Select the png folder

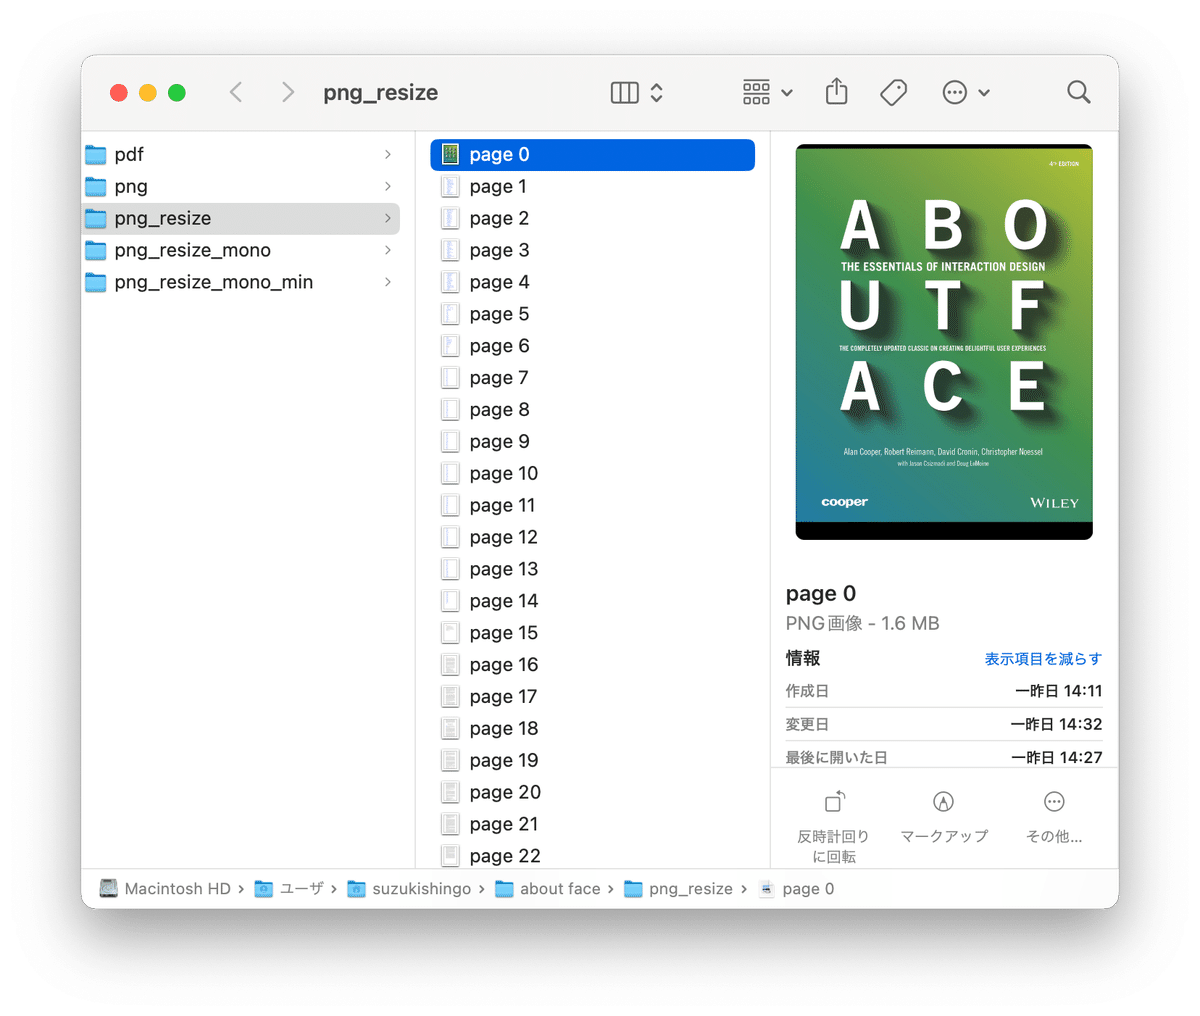pos(241,186)
